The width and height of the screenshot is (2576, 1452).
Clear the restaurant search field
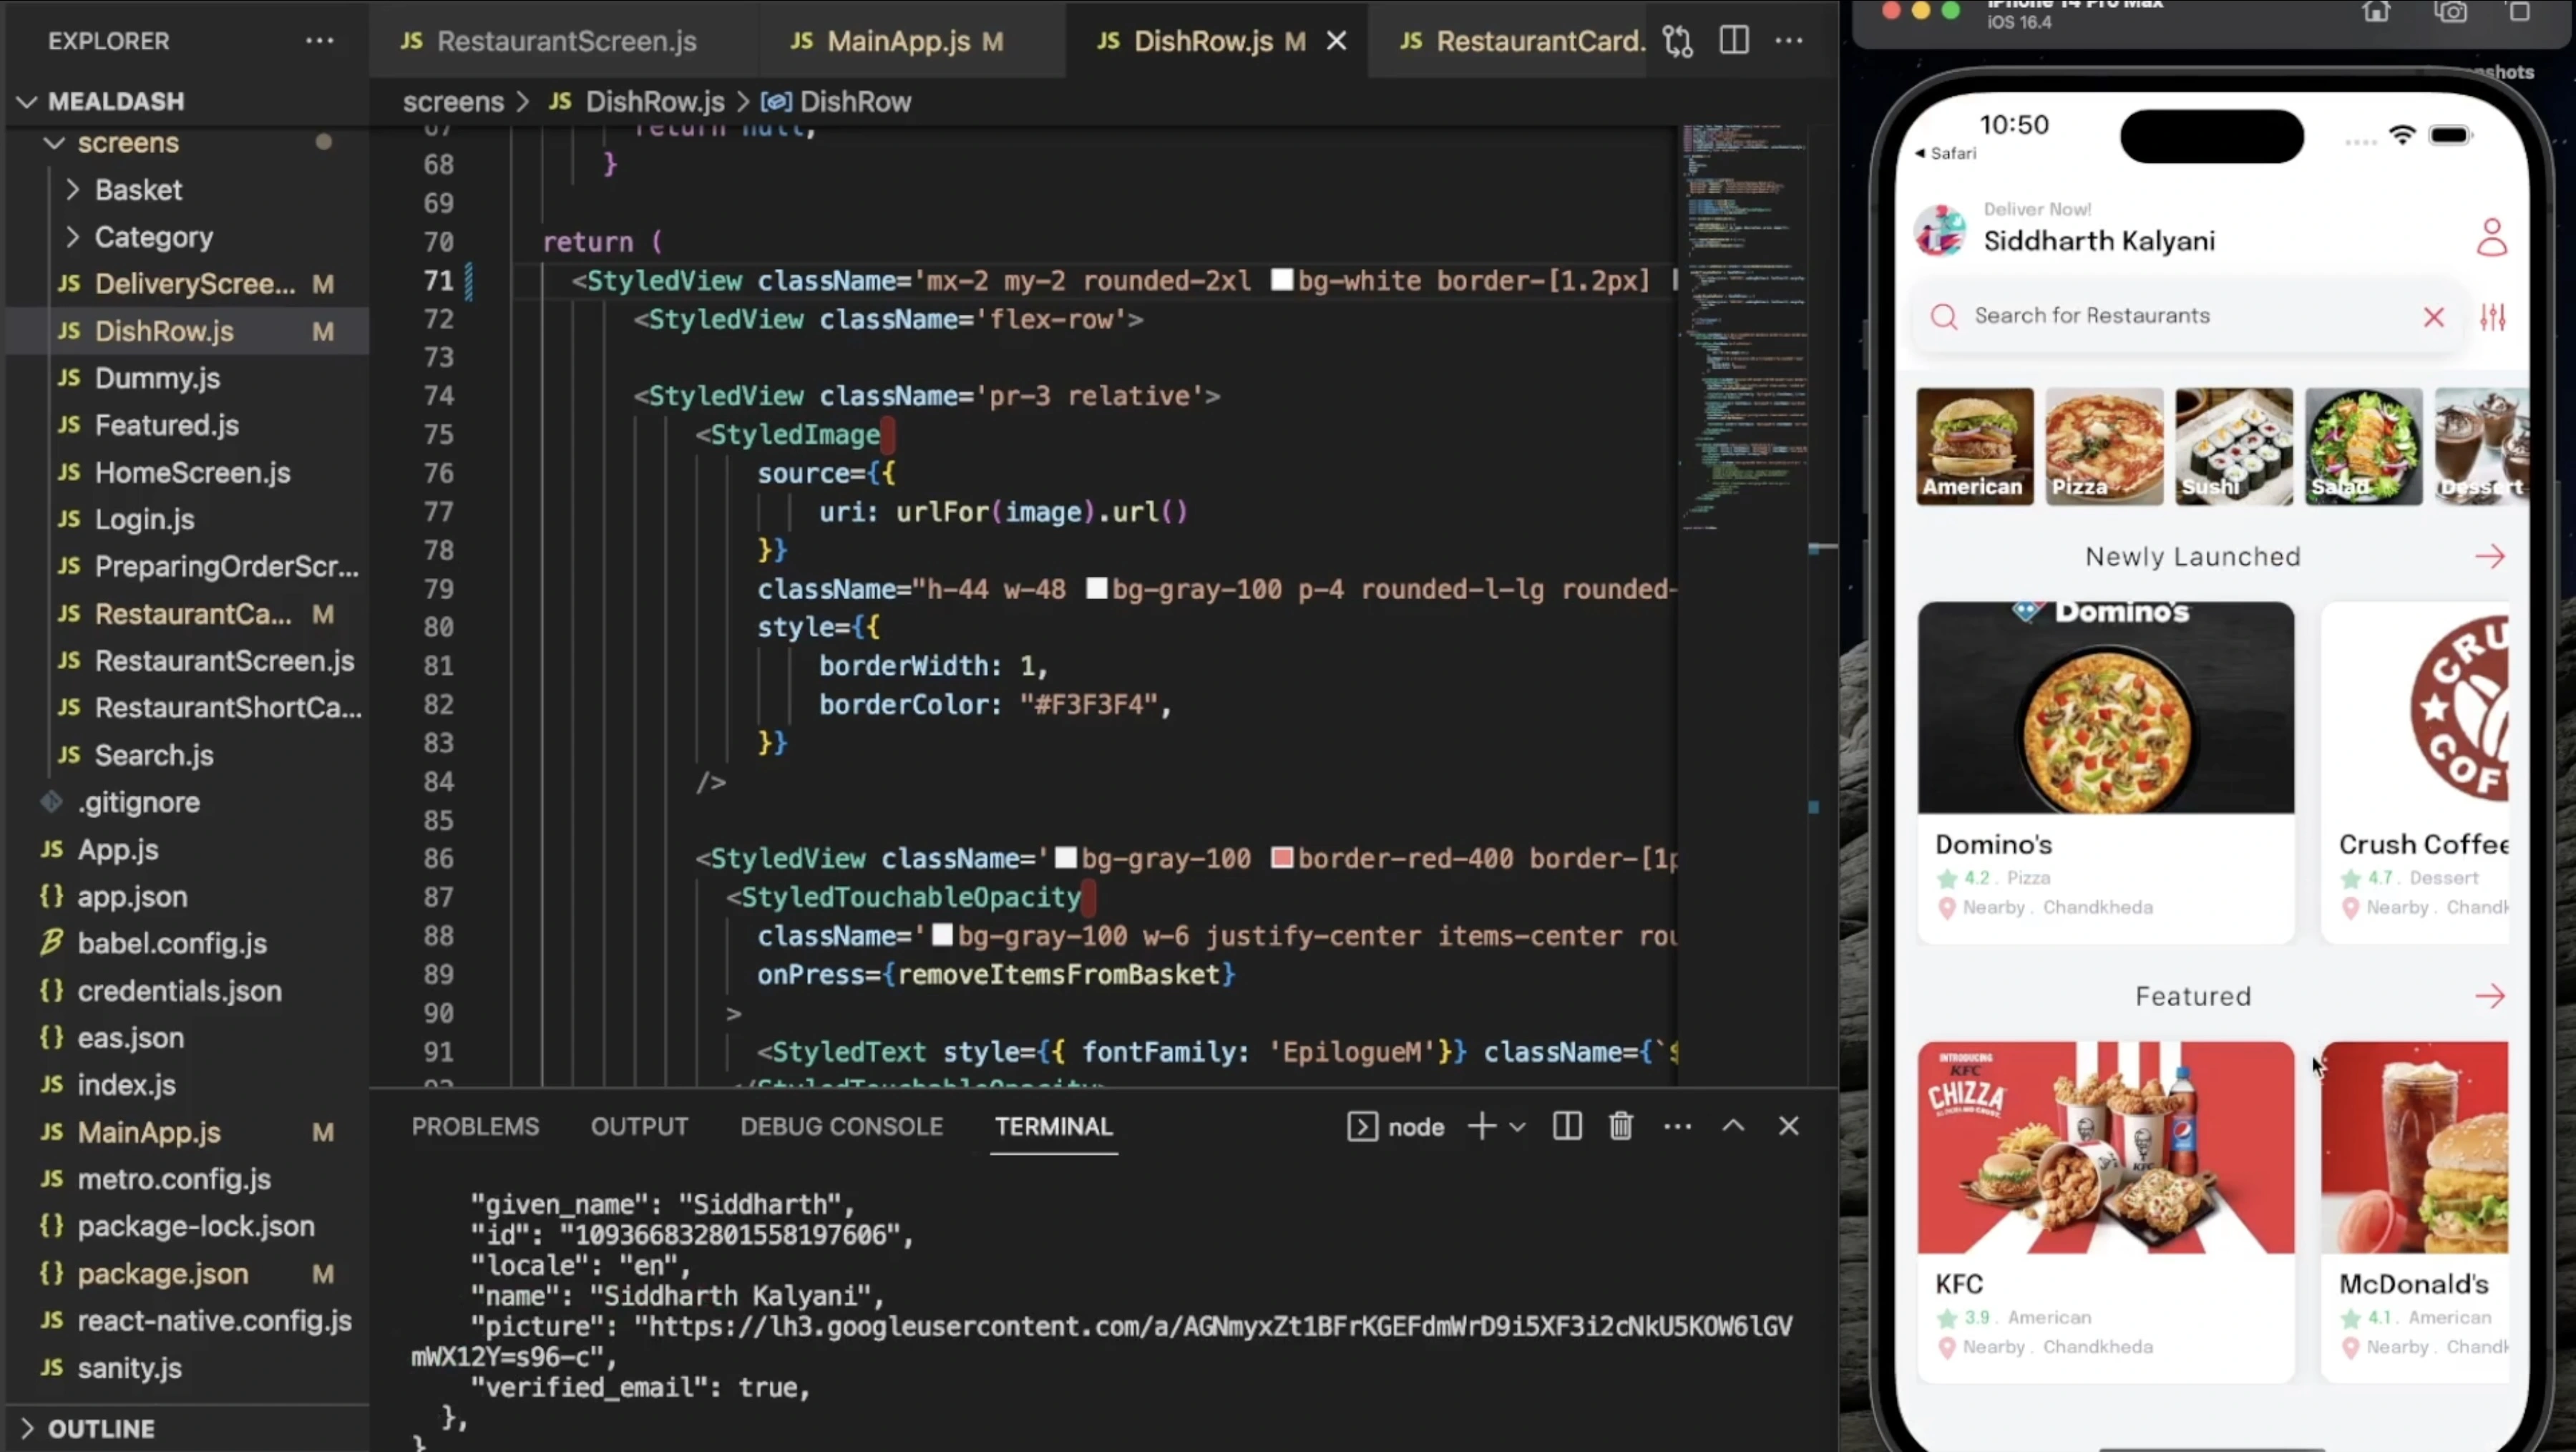click(2434, 317)
